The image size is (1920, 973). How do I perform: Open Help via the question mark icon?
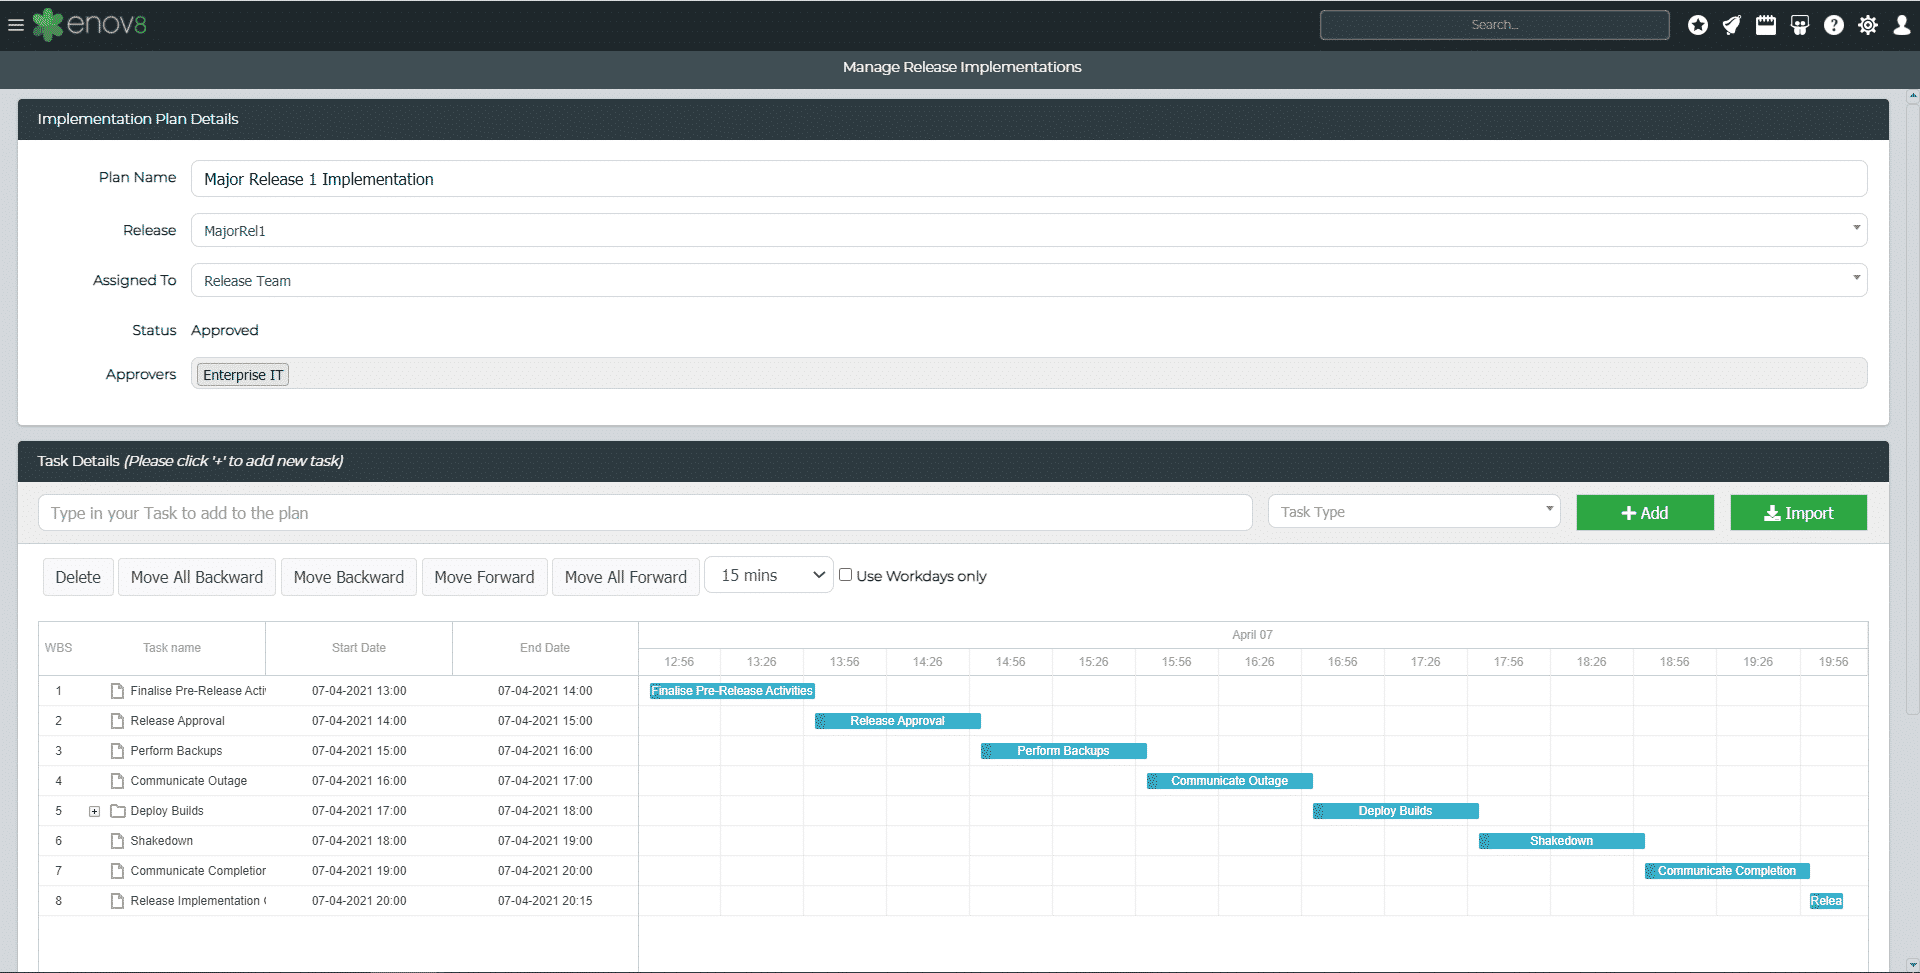click(1834, 25)
